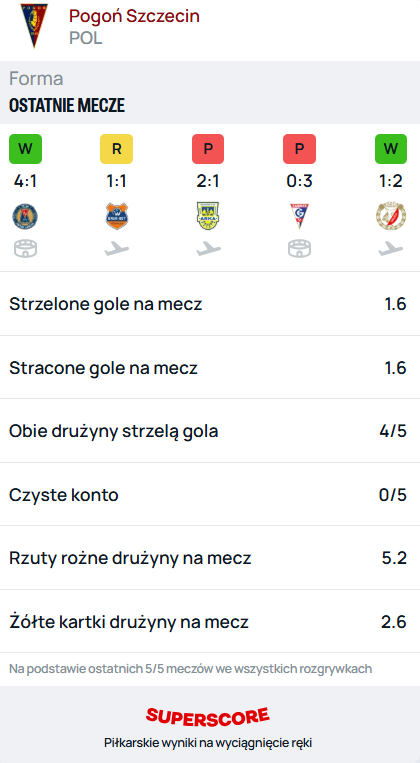
Task: Open the Pogoń Szczecin team name link
Action: pyautogui.click(x=134, y=16)
